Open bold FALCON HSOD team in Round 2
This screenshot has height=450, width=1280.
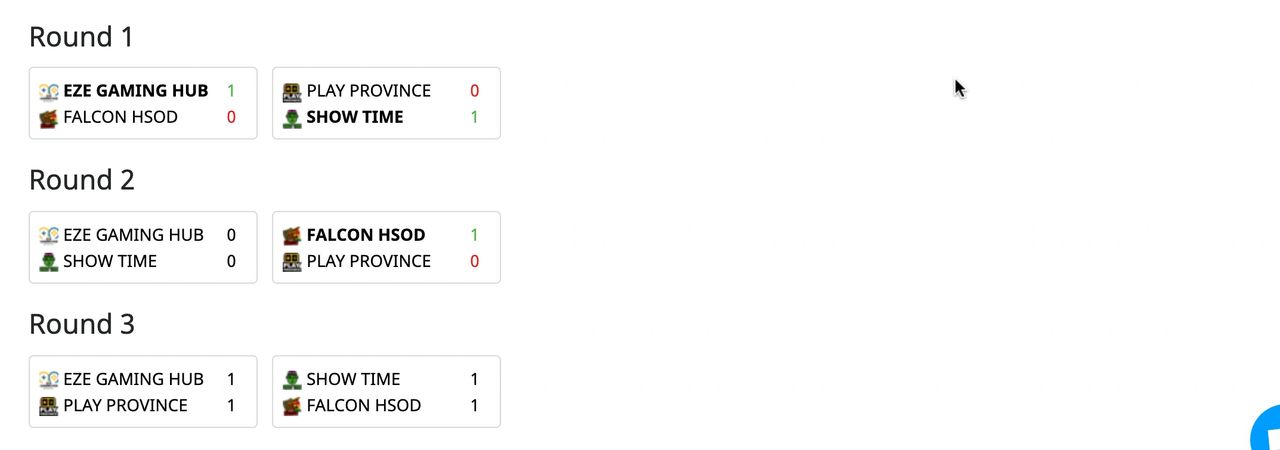coord(366,235)
